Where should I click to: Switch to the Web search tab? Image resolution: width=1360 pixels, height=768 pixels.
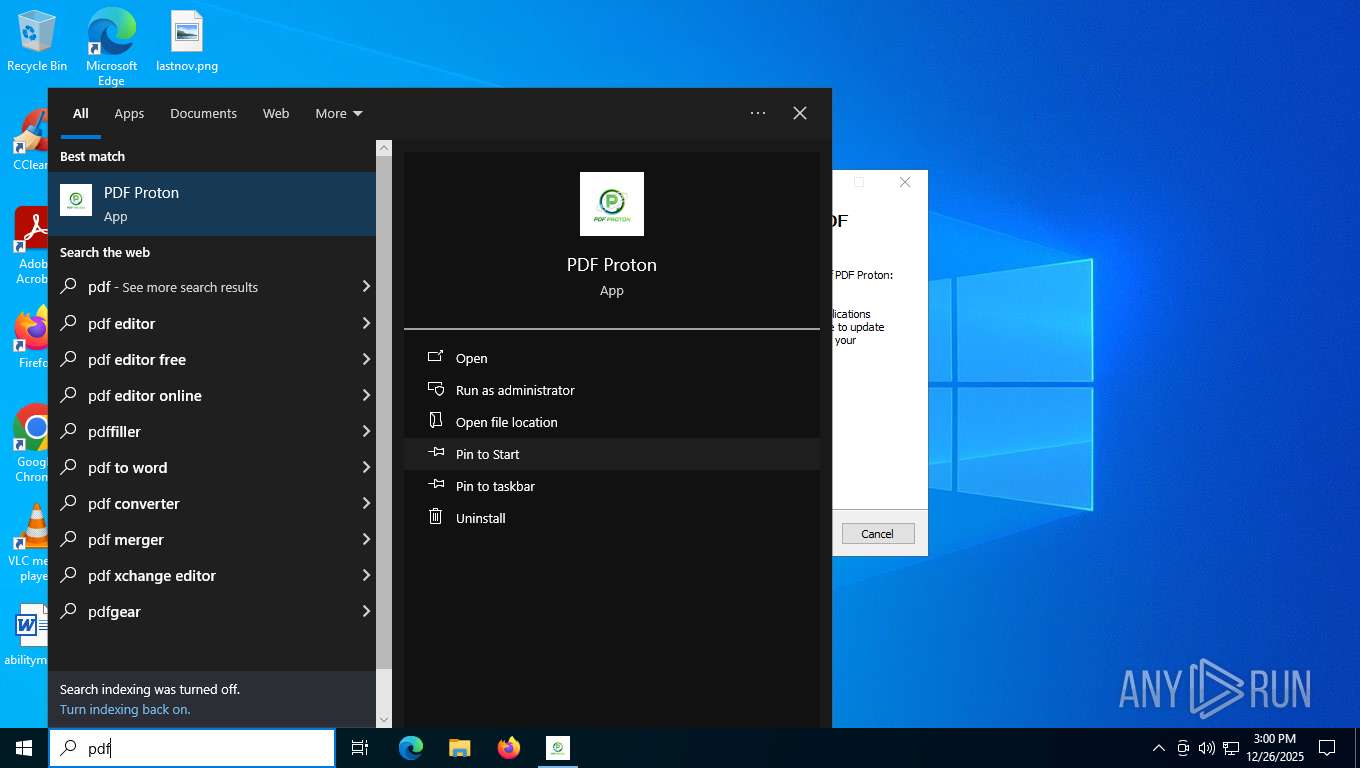pos(276,113)
